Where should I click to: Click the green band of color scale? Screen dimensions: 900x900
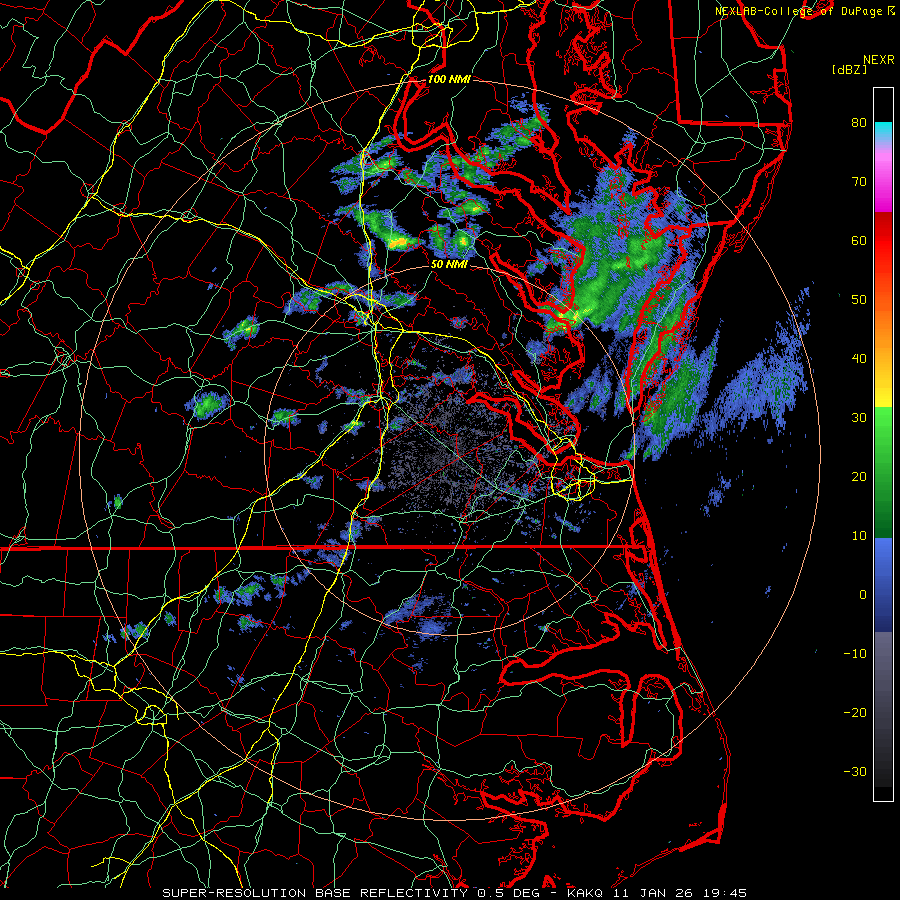tap(883, 472)
